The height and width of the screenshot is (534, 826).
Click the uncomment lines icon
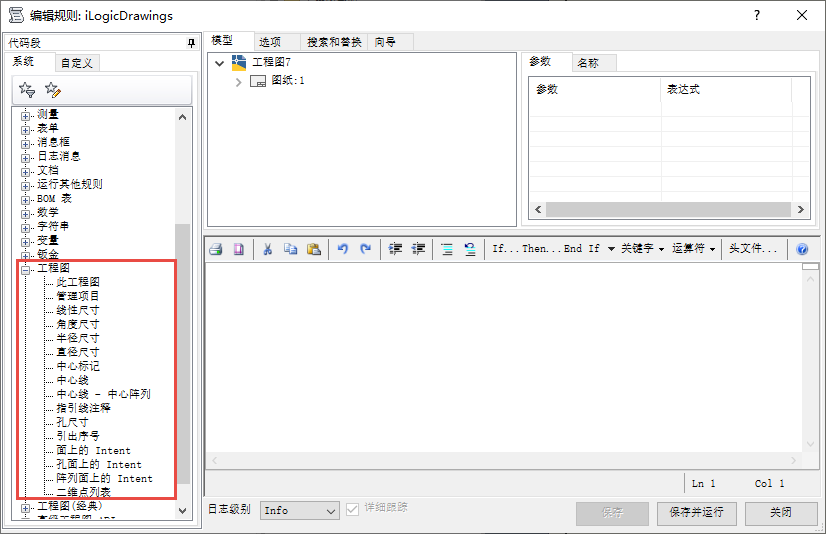[x=470, y=249]
